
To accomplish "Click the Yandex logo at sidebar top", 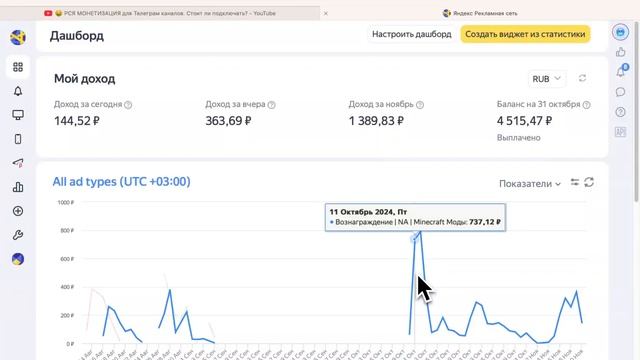I will (x=18, y=37).
